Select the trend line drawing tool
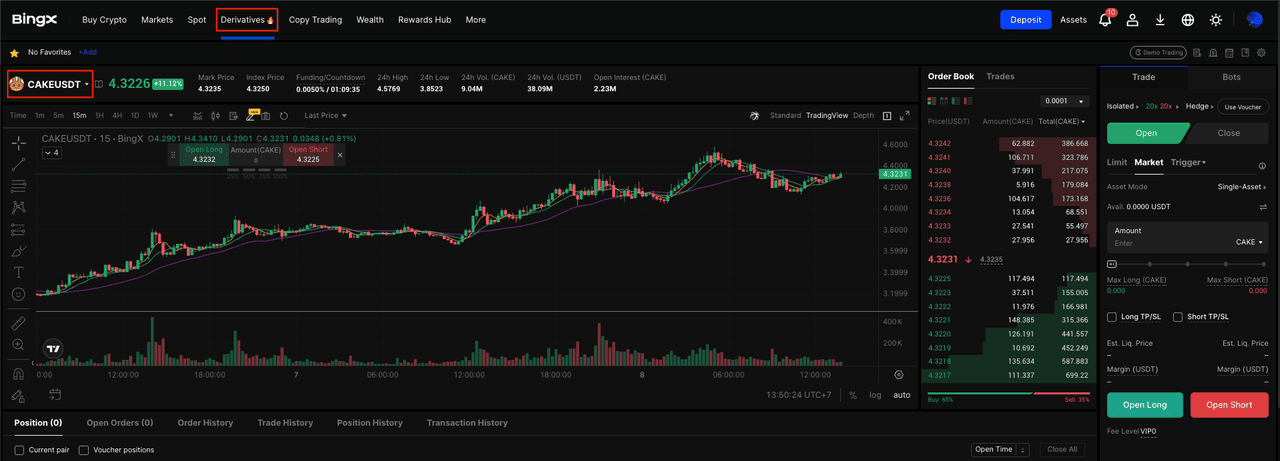The image size is (1280, 461). (x=18, y=164)
